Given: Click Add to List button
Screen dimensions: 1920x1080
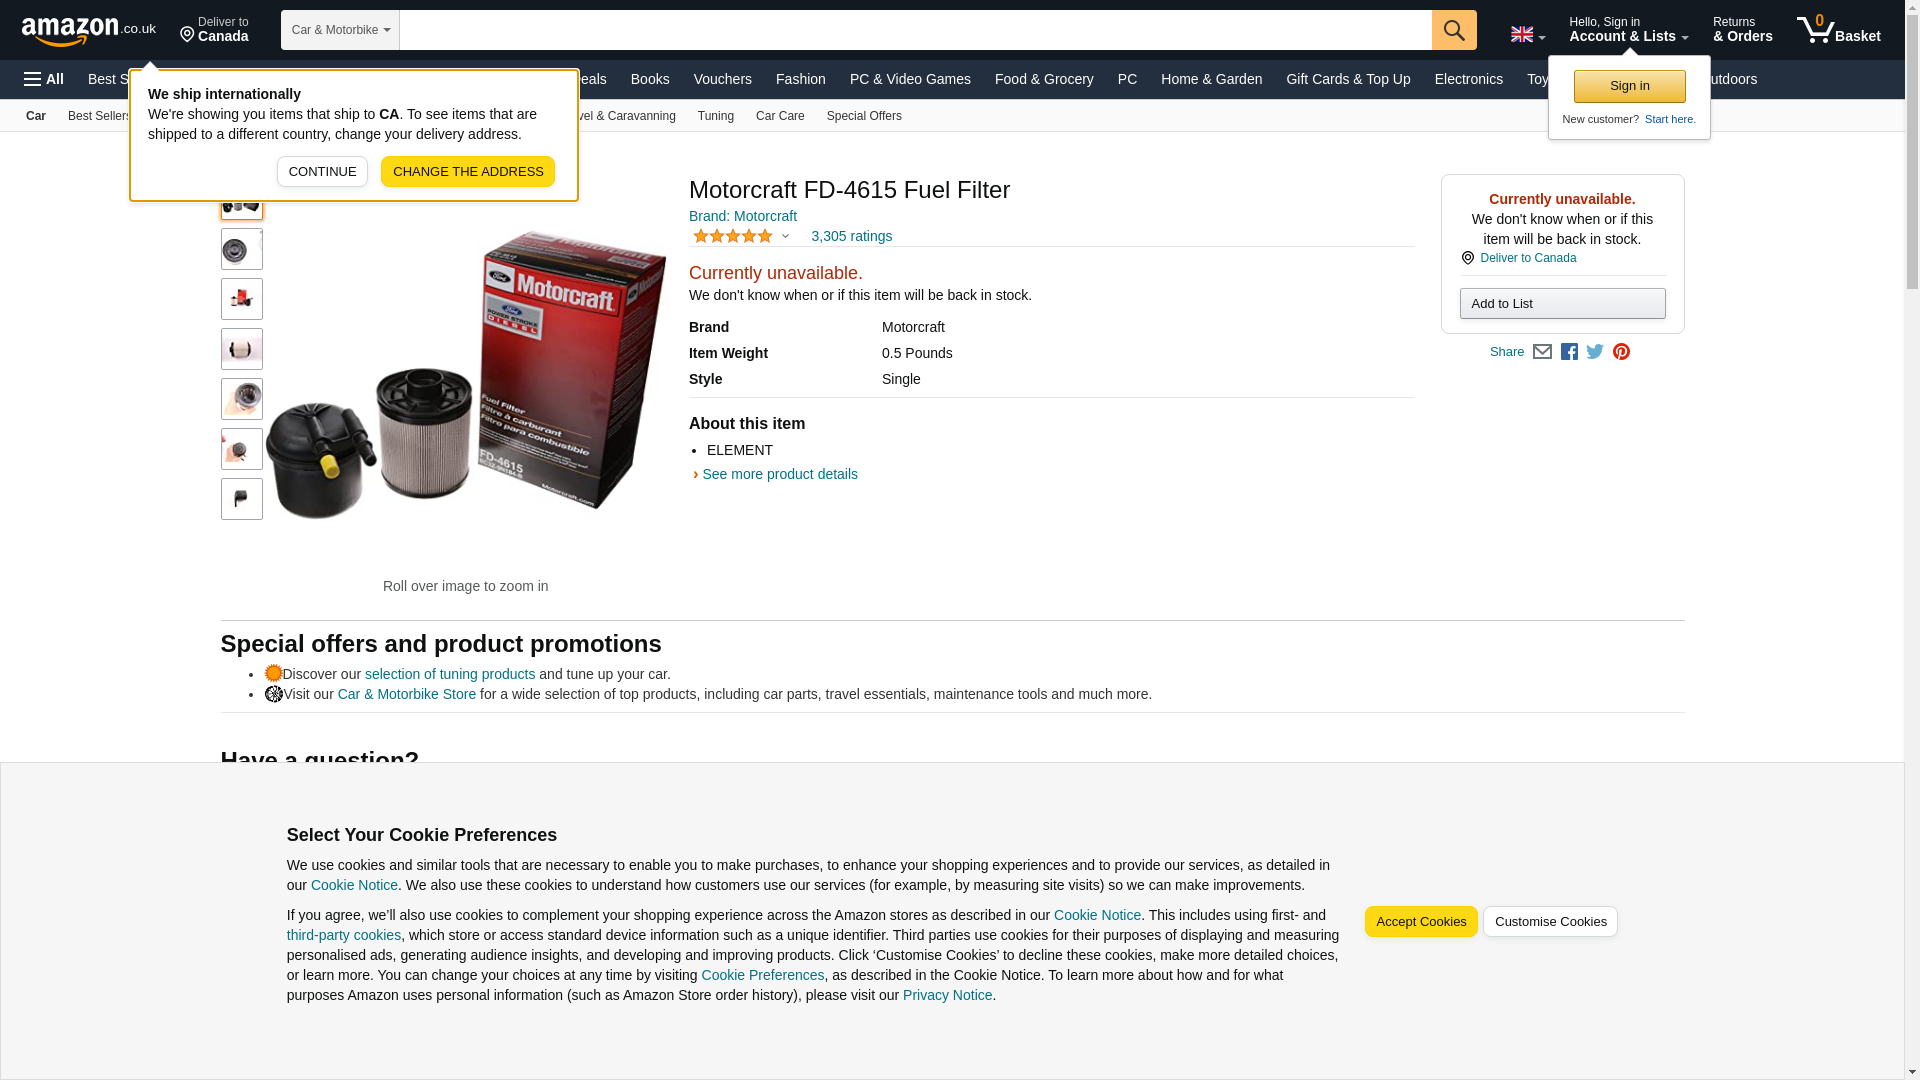Looking at the screenshot, I should pyautogui.click(x=1562, y=303).
